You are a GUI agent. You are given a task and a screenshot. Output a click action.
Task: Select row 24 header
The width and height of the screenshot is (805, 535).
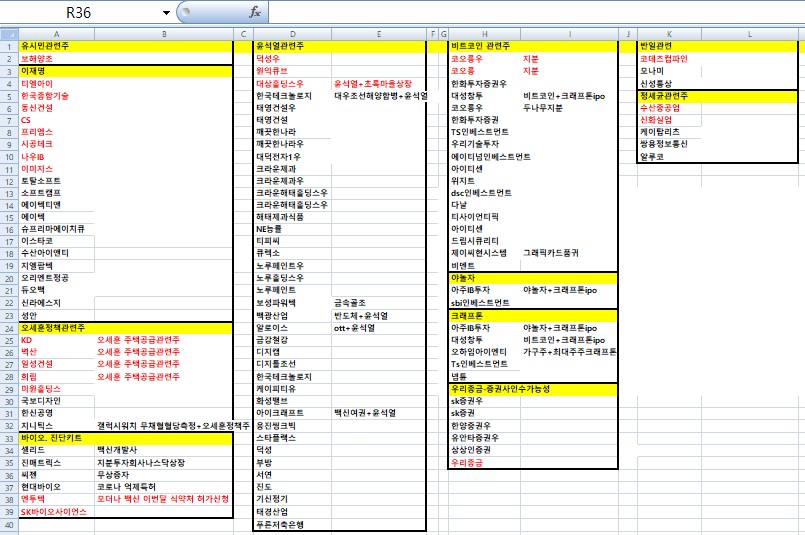pos(9,328)
